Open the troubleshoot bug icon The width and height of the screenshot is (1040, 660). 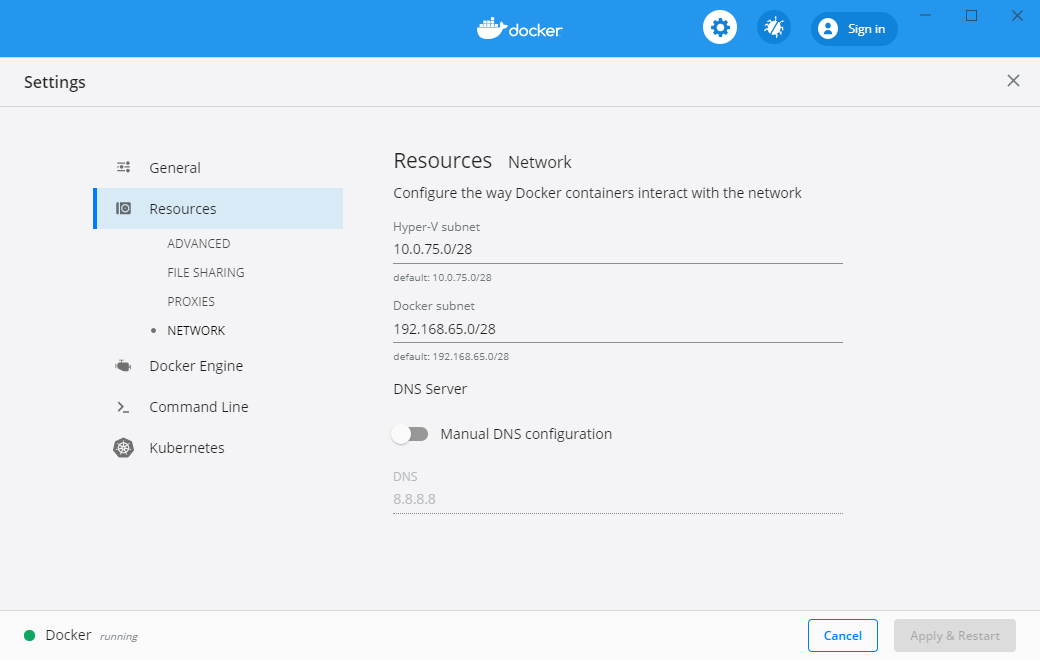(x=773, y=28)
